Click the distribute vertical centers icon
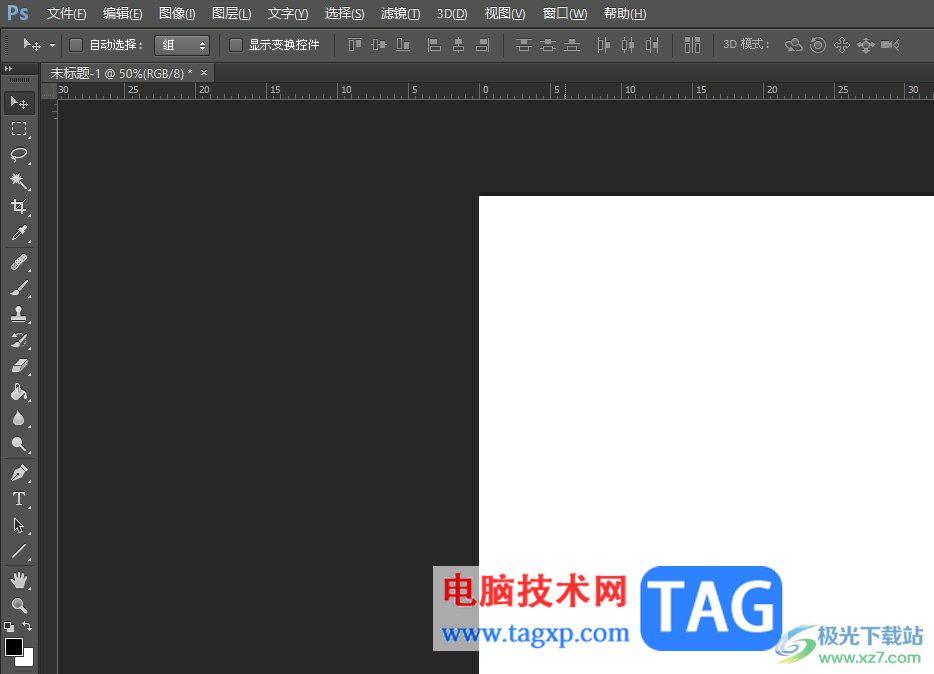 coord(548,45)
